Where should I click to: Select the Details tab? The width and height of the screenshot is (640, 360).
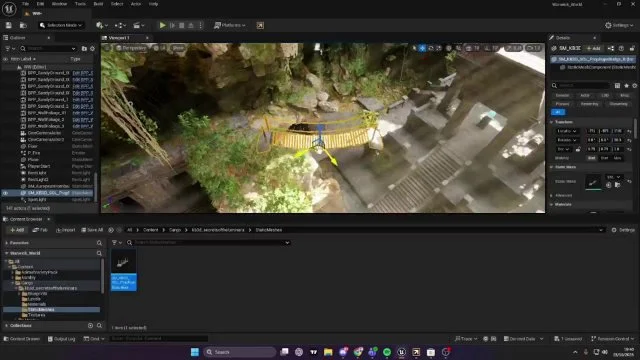tap(563, 38)
